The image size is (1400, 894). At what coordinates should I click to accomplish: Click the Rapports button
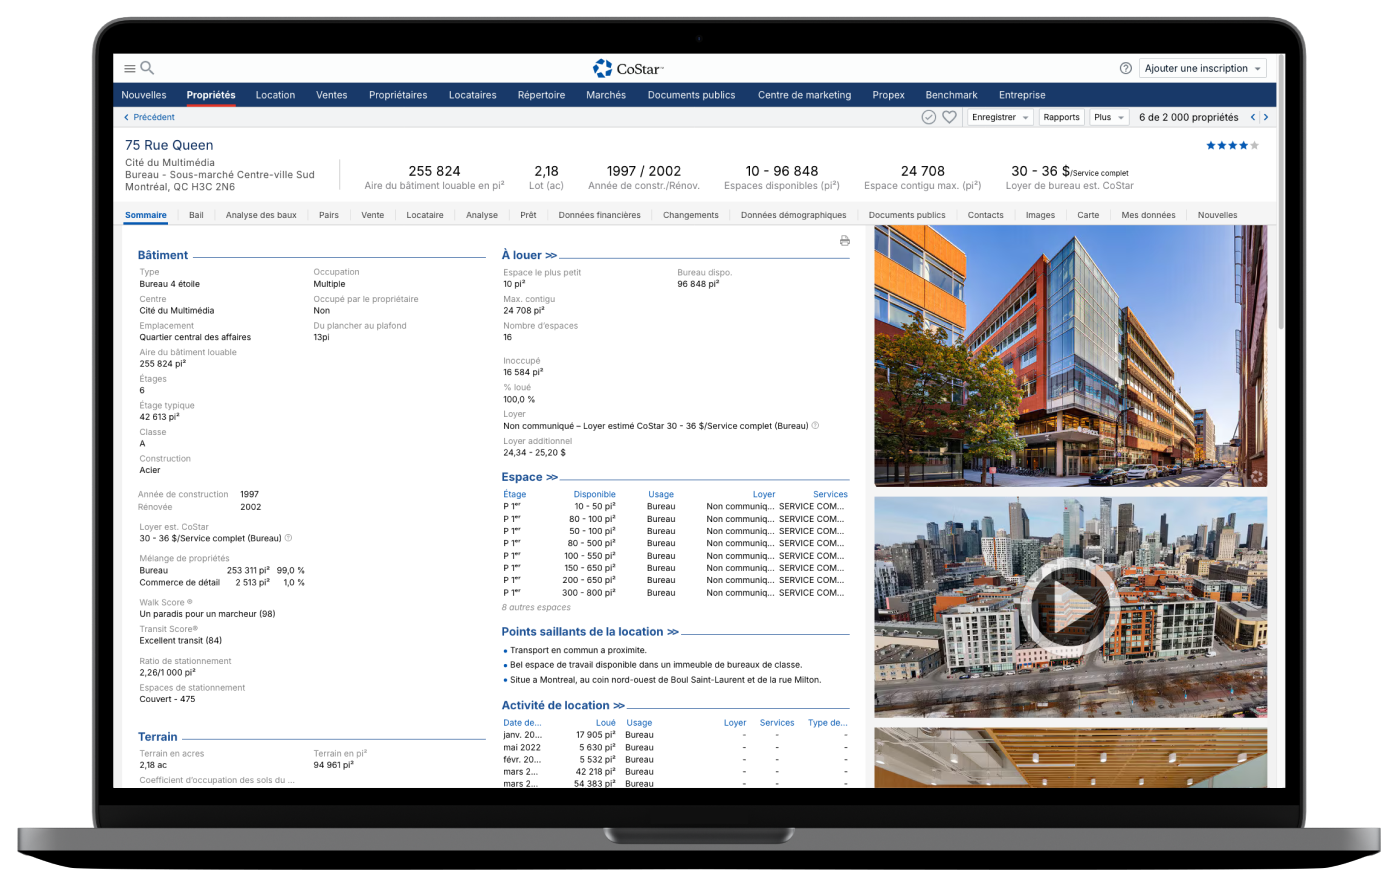(x=1060, y=117)
